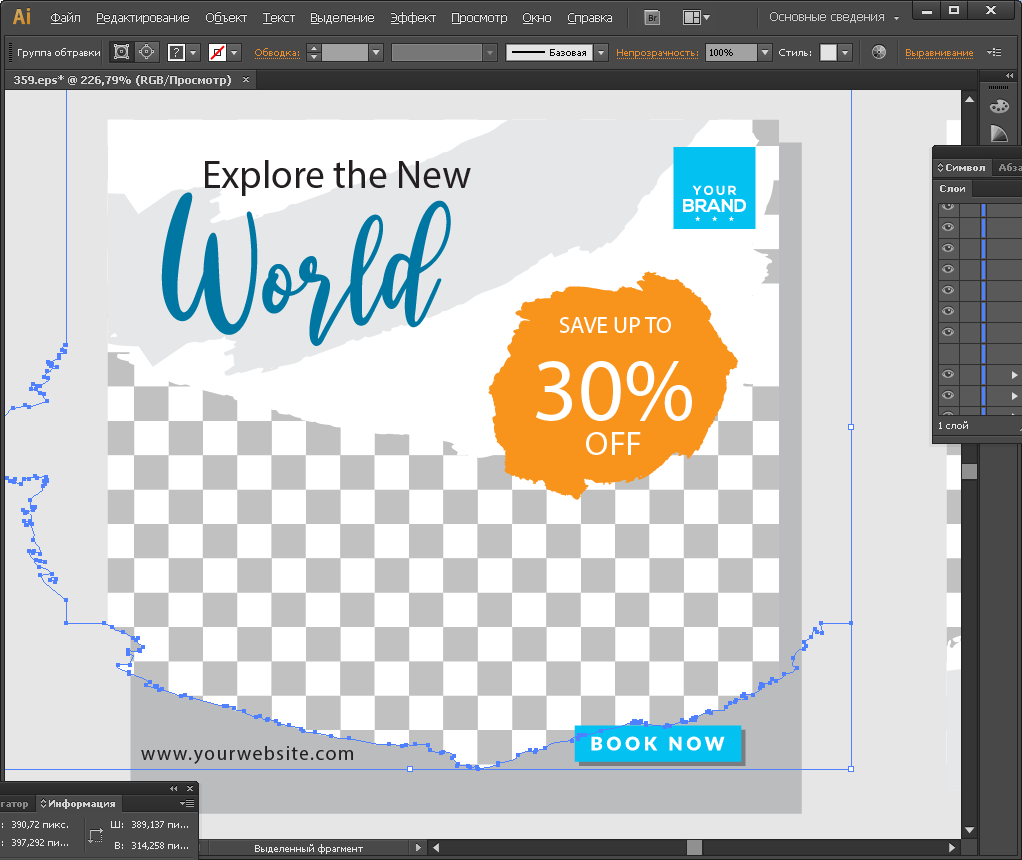Open Adobe Bridge via the Br icon
This screenshot has width=1022, height=860.
pos(653,17)
